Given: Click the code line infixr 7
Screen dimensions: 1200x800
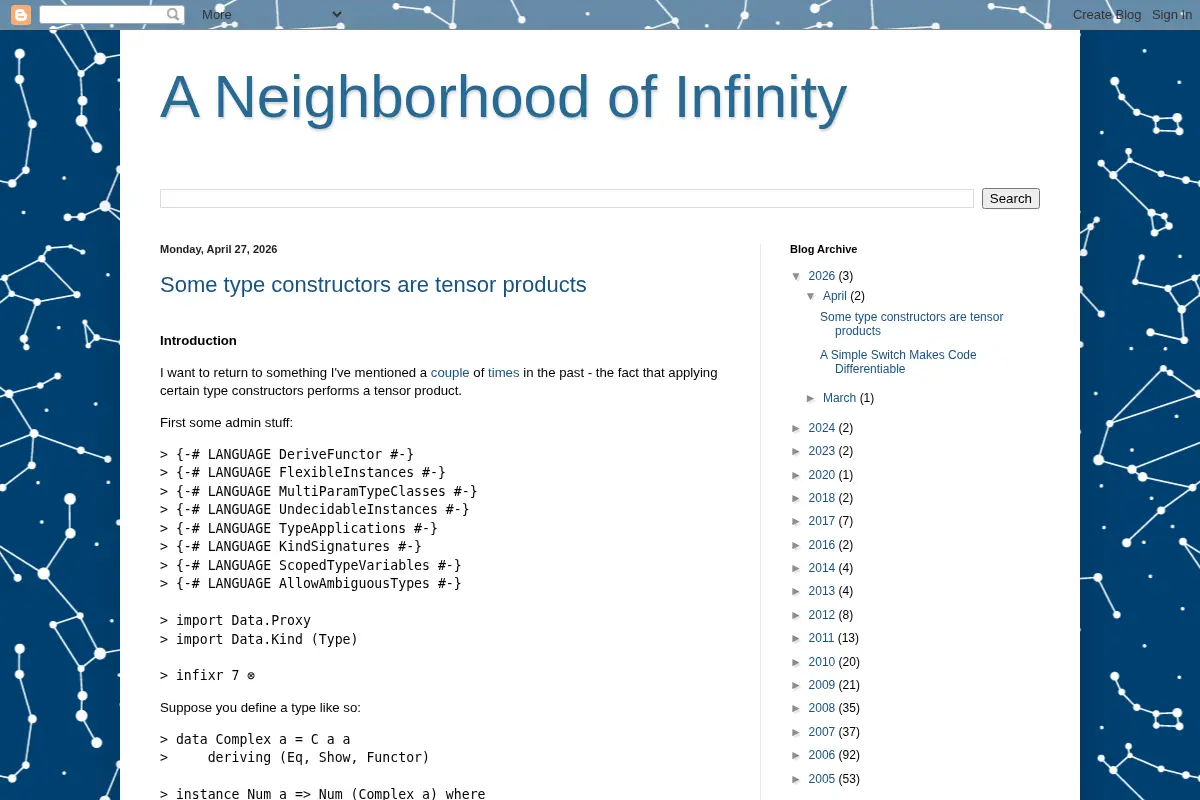Looking at the screenshot, I should (x=208, y=676).
